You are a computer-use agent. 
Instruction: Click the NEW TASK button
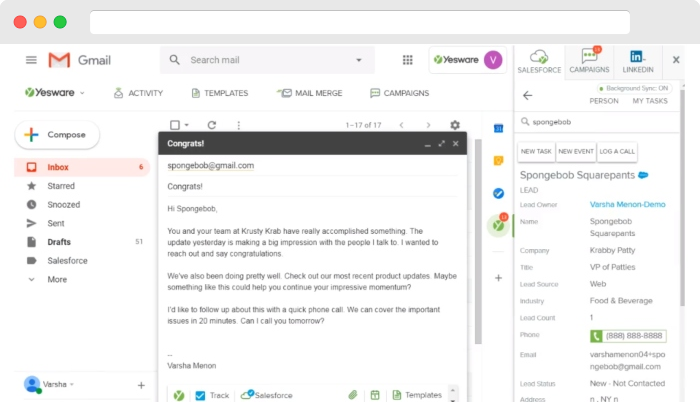point(536,151)
